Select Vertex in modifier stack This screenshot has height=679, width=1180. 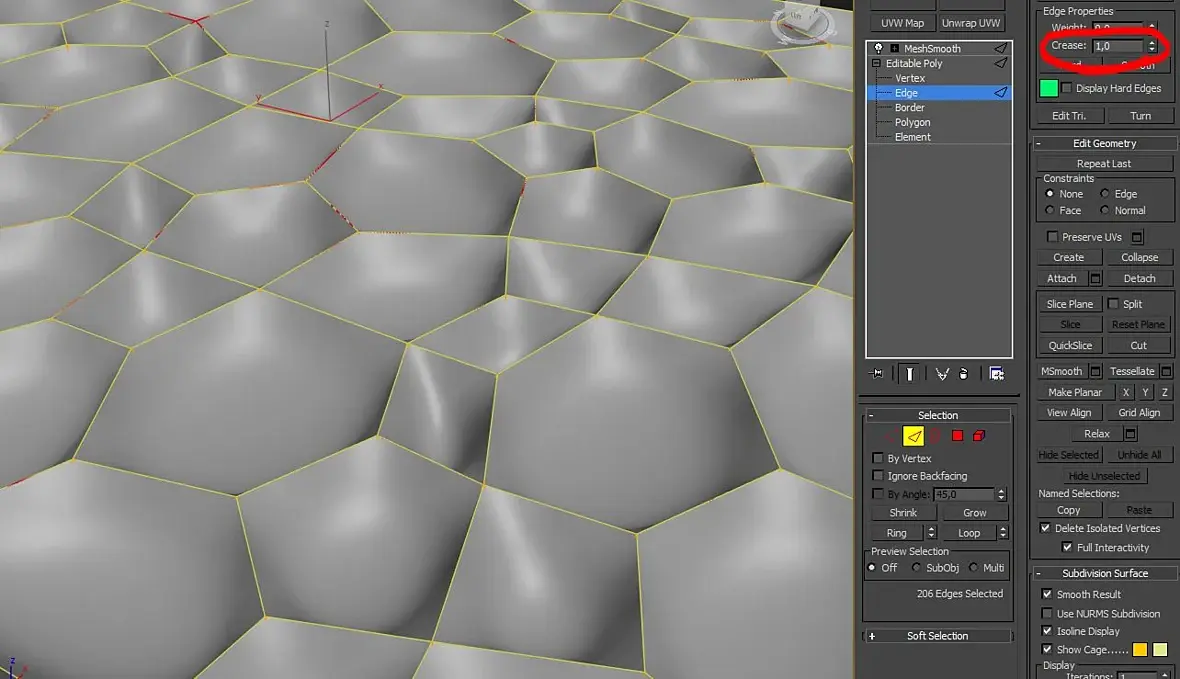[x=910, y=78]
